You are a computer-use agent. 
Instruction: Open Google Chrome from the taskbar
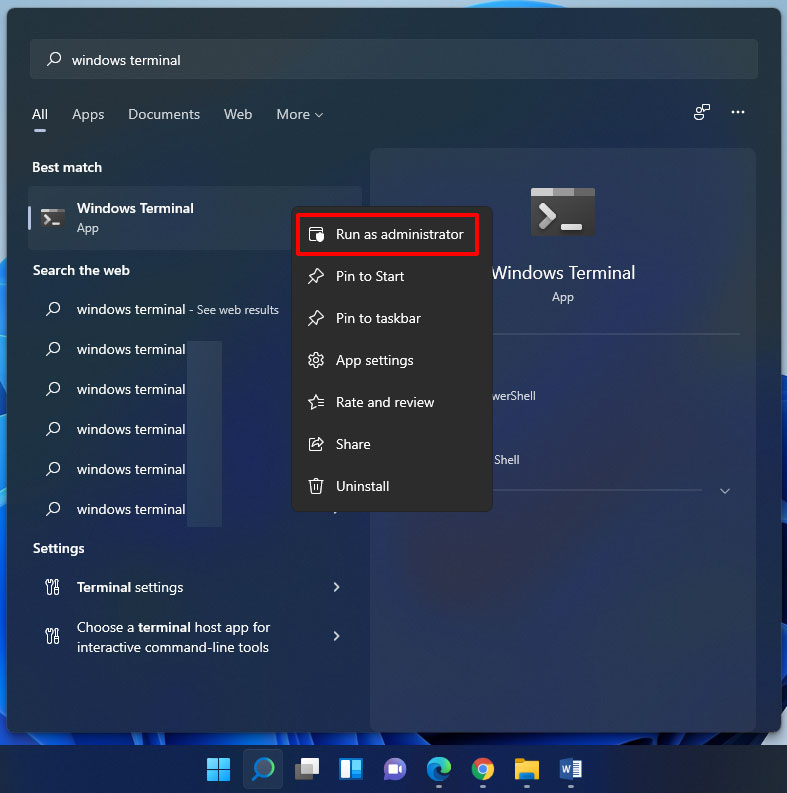483,769
